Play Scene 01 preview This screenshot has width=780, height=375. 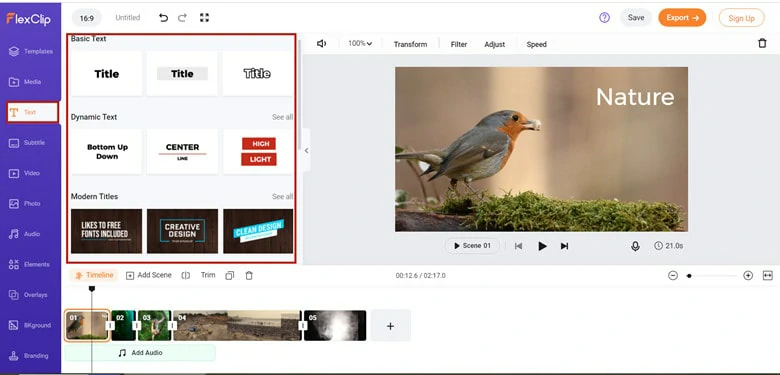click(x=472, y=246)
